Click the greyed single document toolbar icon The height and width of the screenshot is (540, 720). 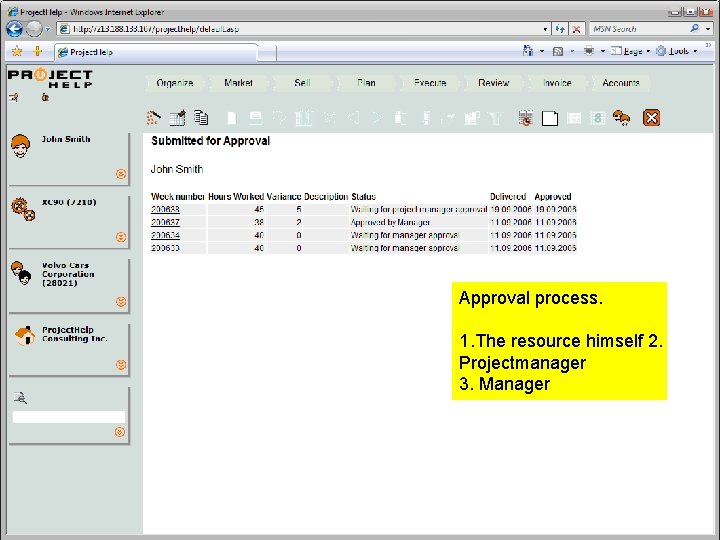click(232, 118)
